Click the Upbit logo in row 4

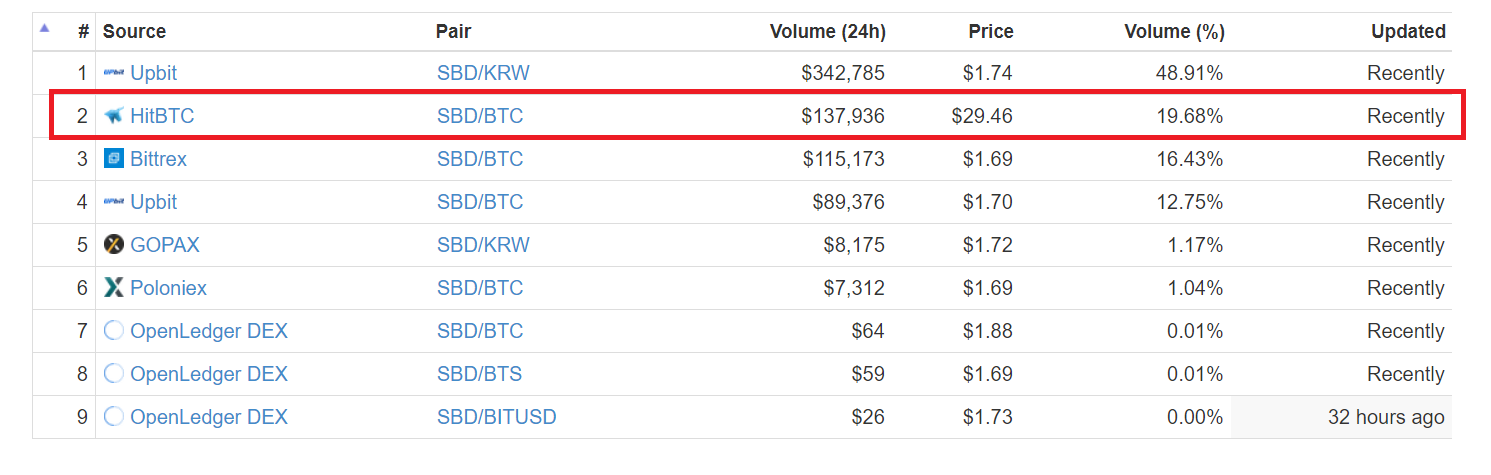113,202
